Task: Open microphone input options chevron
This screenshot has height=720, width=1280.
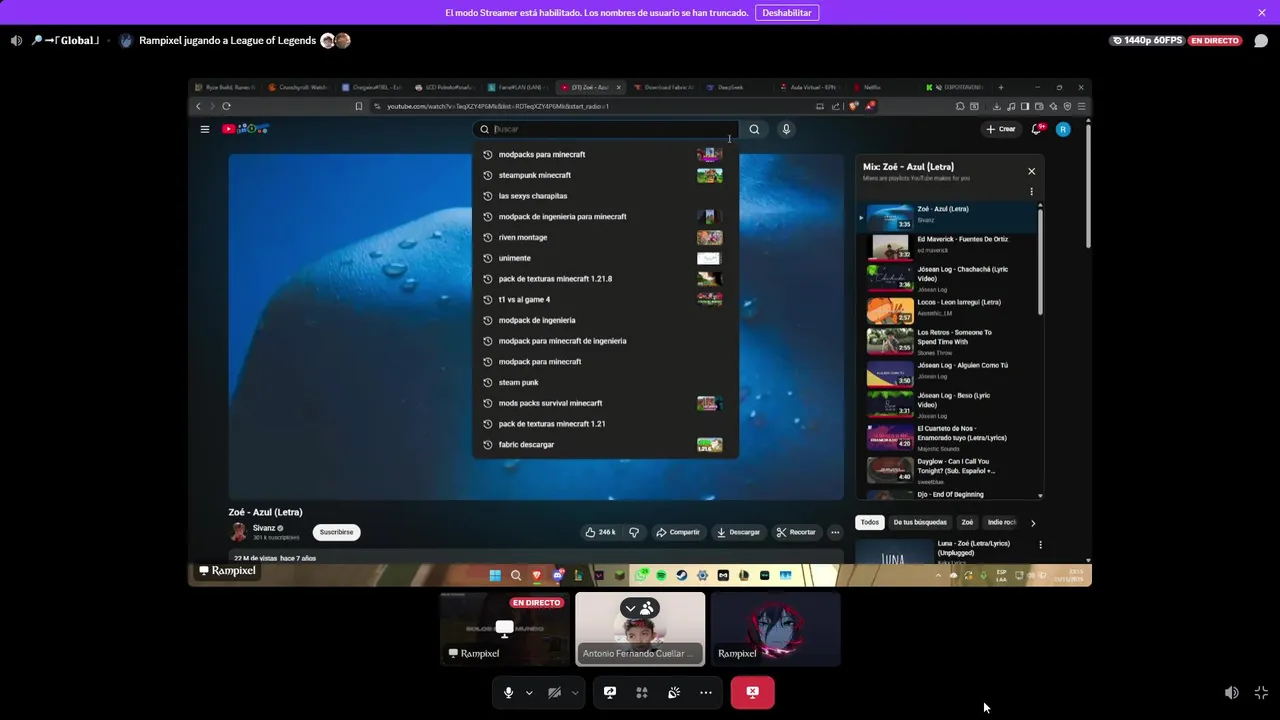Action: tap(529, 693)
